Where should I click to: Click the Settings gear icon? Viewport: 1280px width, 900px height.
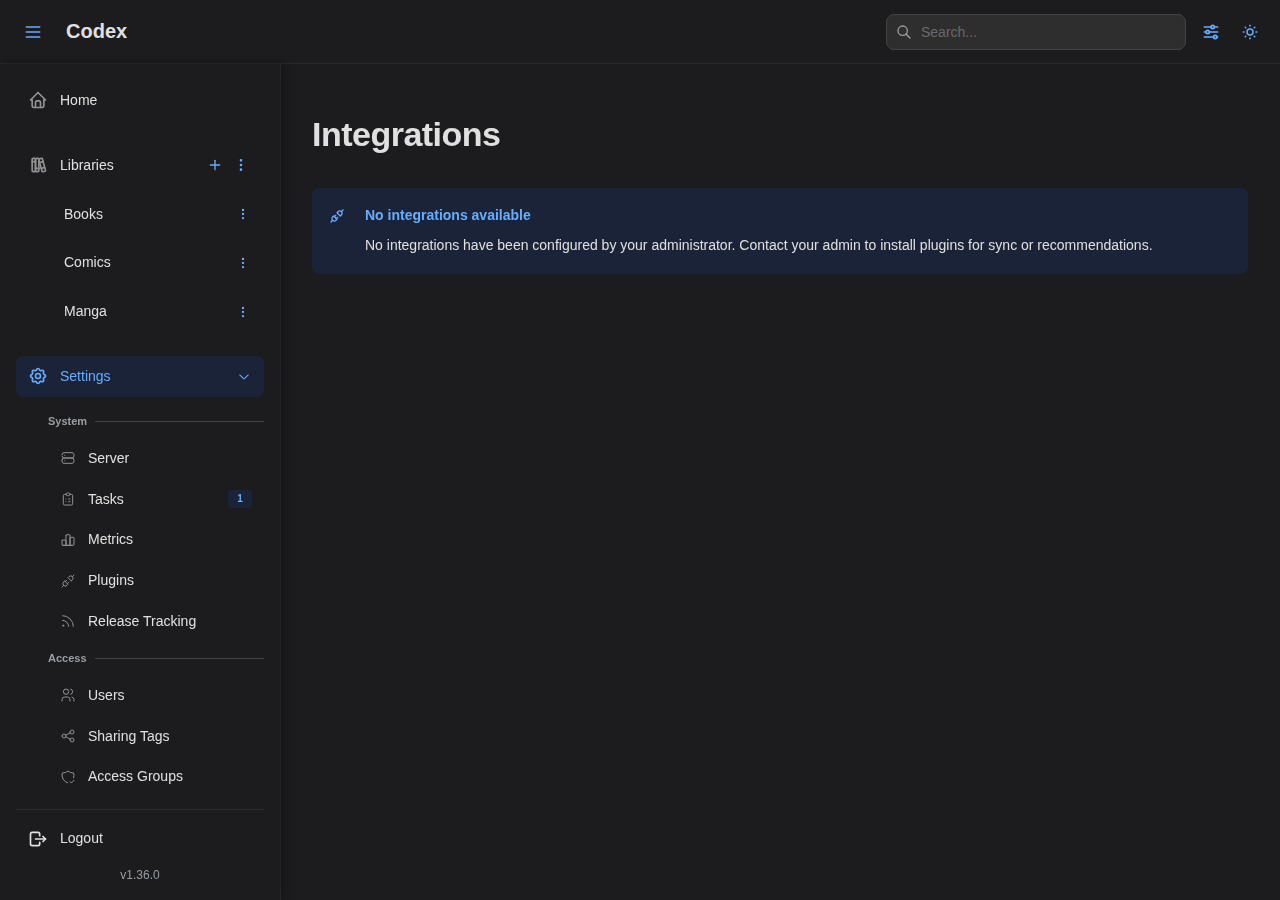coord(38,376)
